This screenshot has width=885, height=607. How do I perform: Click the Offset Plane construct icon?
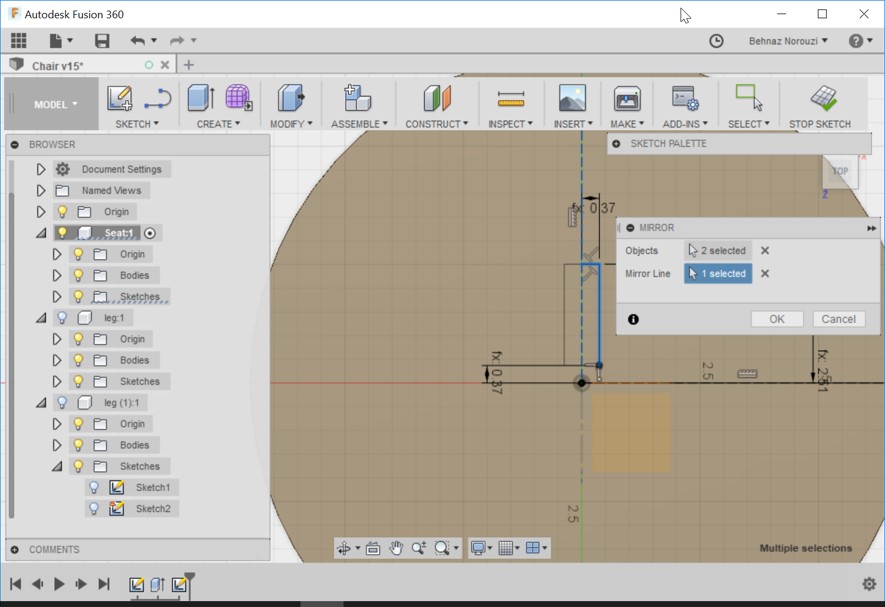(437, 98)
